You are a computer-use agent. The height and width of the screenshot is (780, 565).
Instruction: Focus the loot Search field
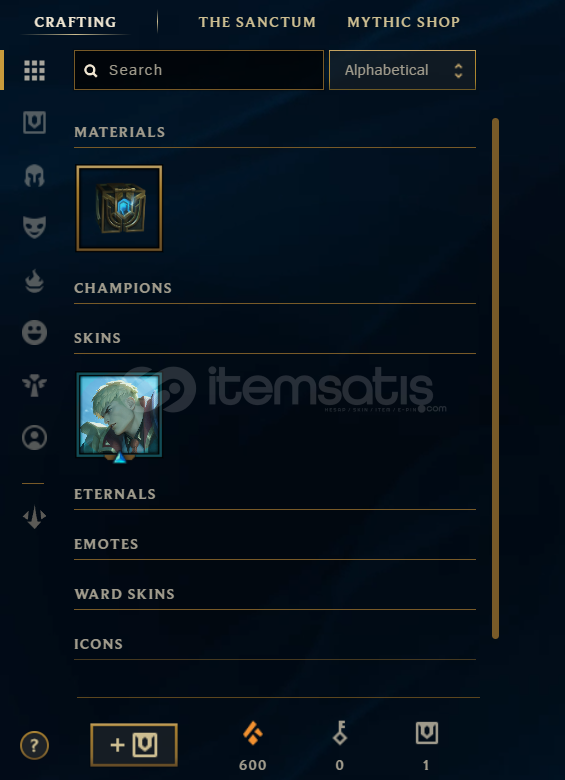click(199, 70)
